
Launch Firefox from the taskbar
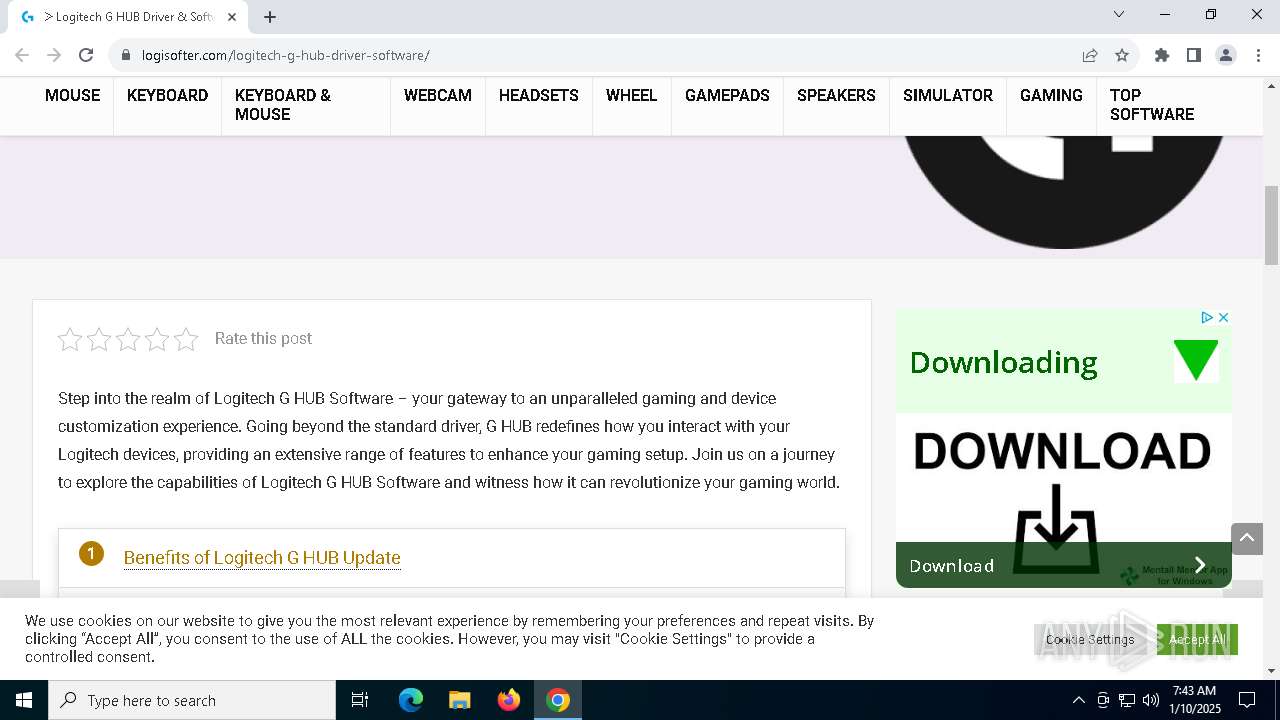pos(509,700)
